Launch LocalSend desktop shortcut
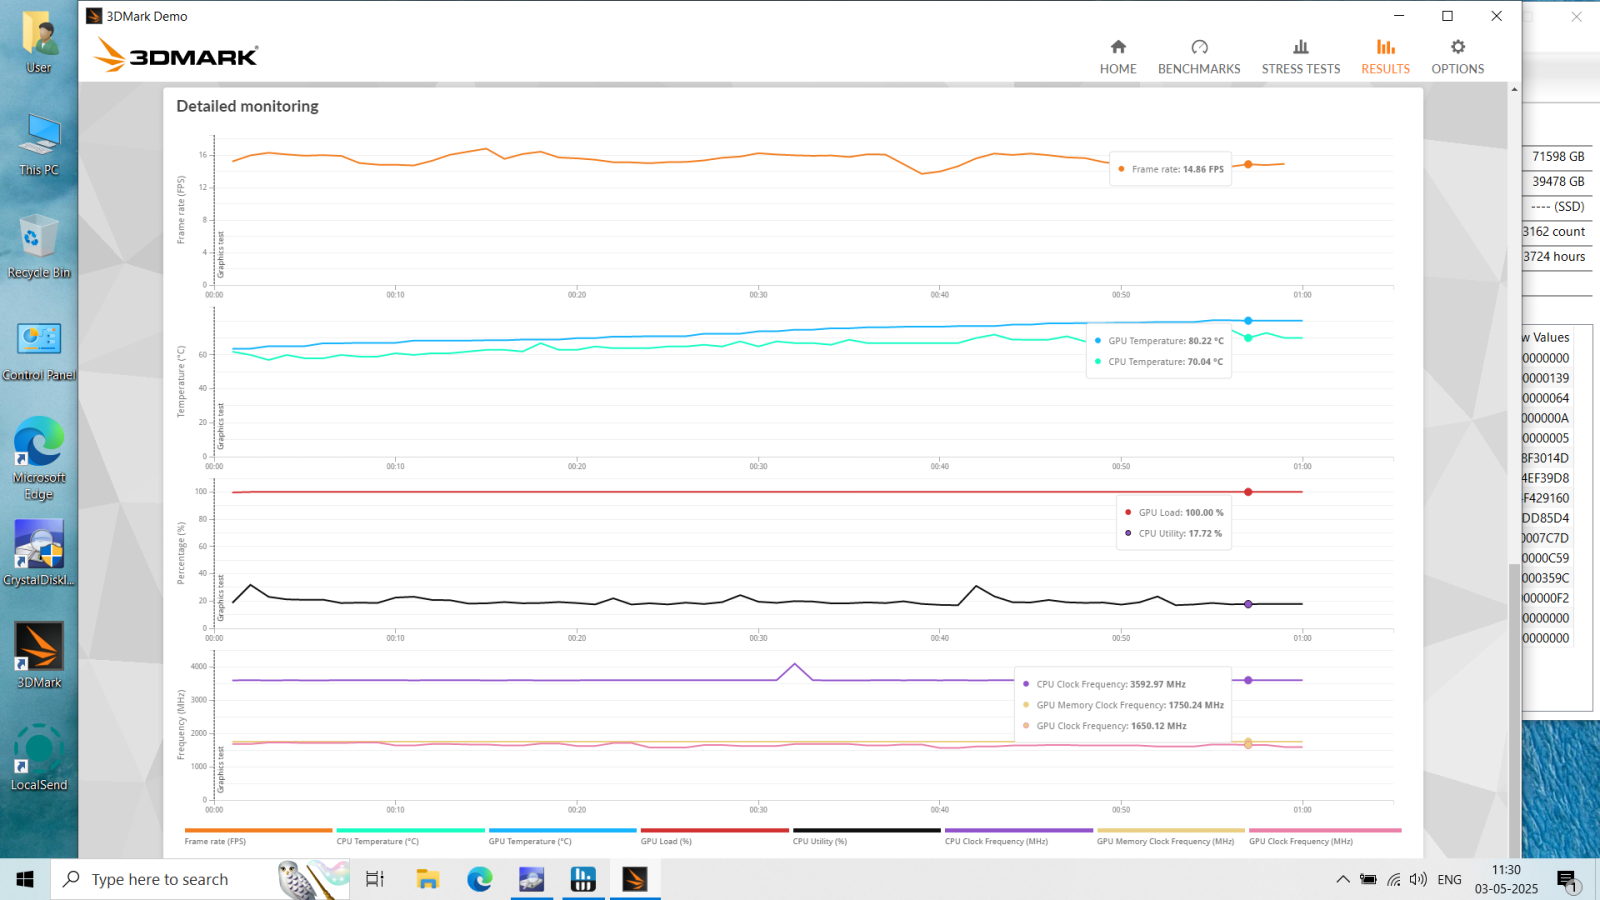The image size is (1600, 900). tap(39, 758)
